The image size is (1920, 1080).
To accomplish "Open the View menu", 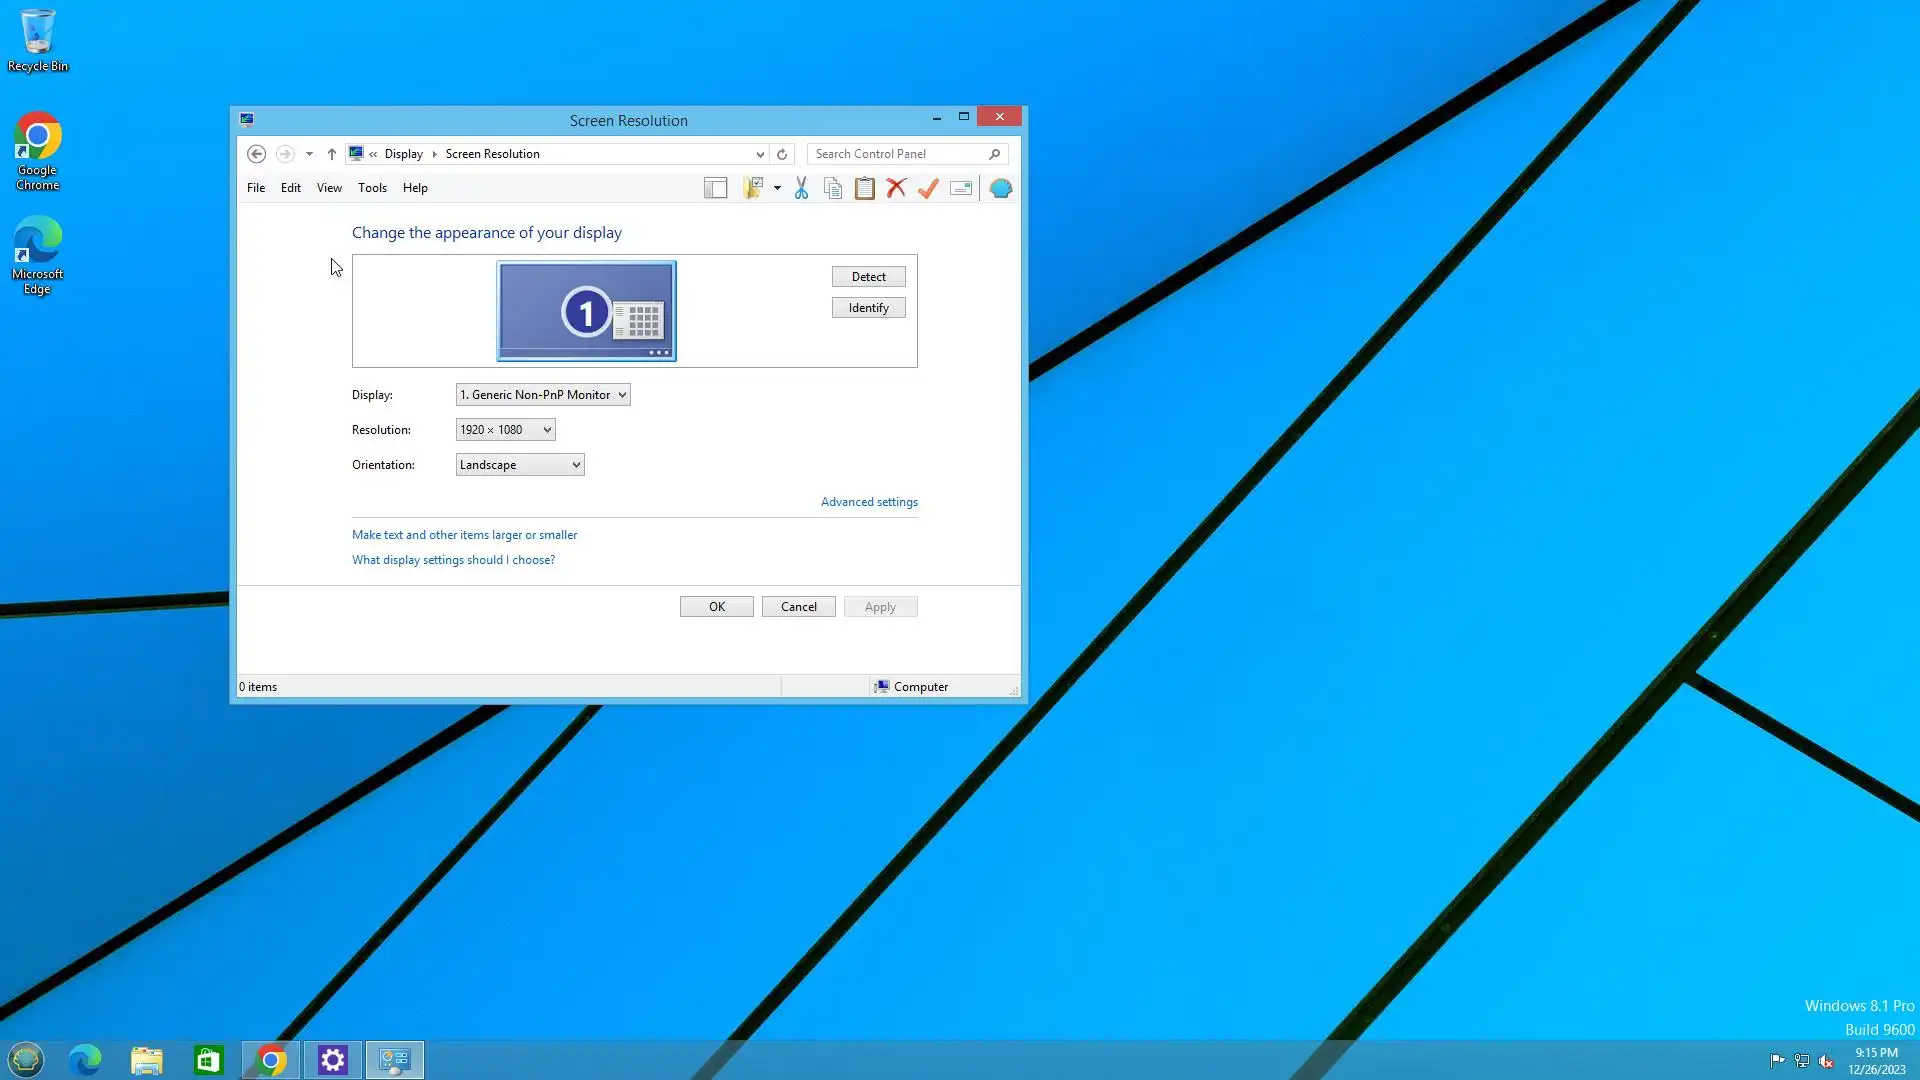I will tap(329, 188).
